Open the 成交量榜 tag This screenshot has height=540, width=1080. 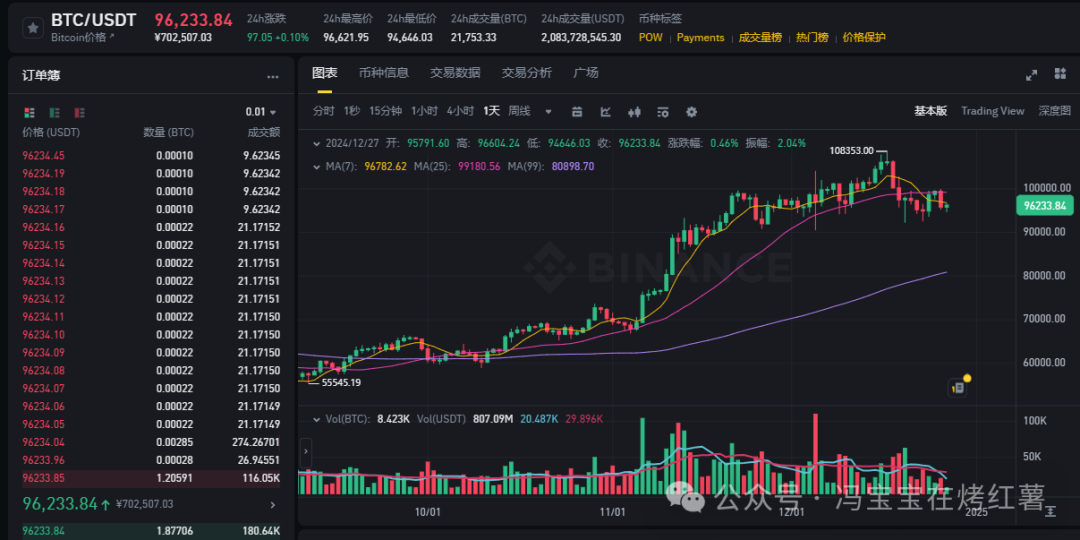coord(760,37)
